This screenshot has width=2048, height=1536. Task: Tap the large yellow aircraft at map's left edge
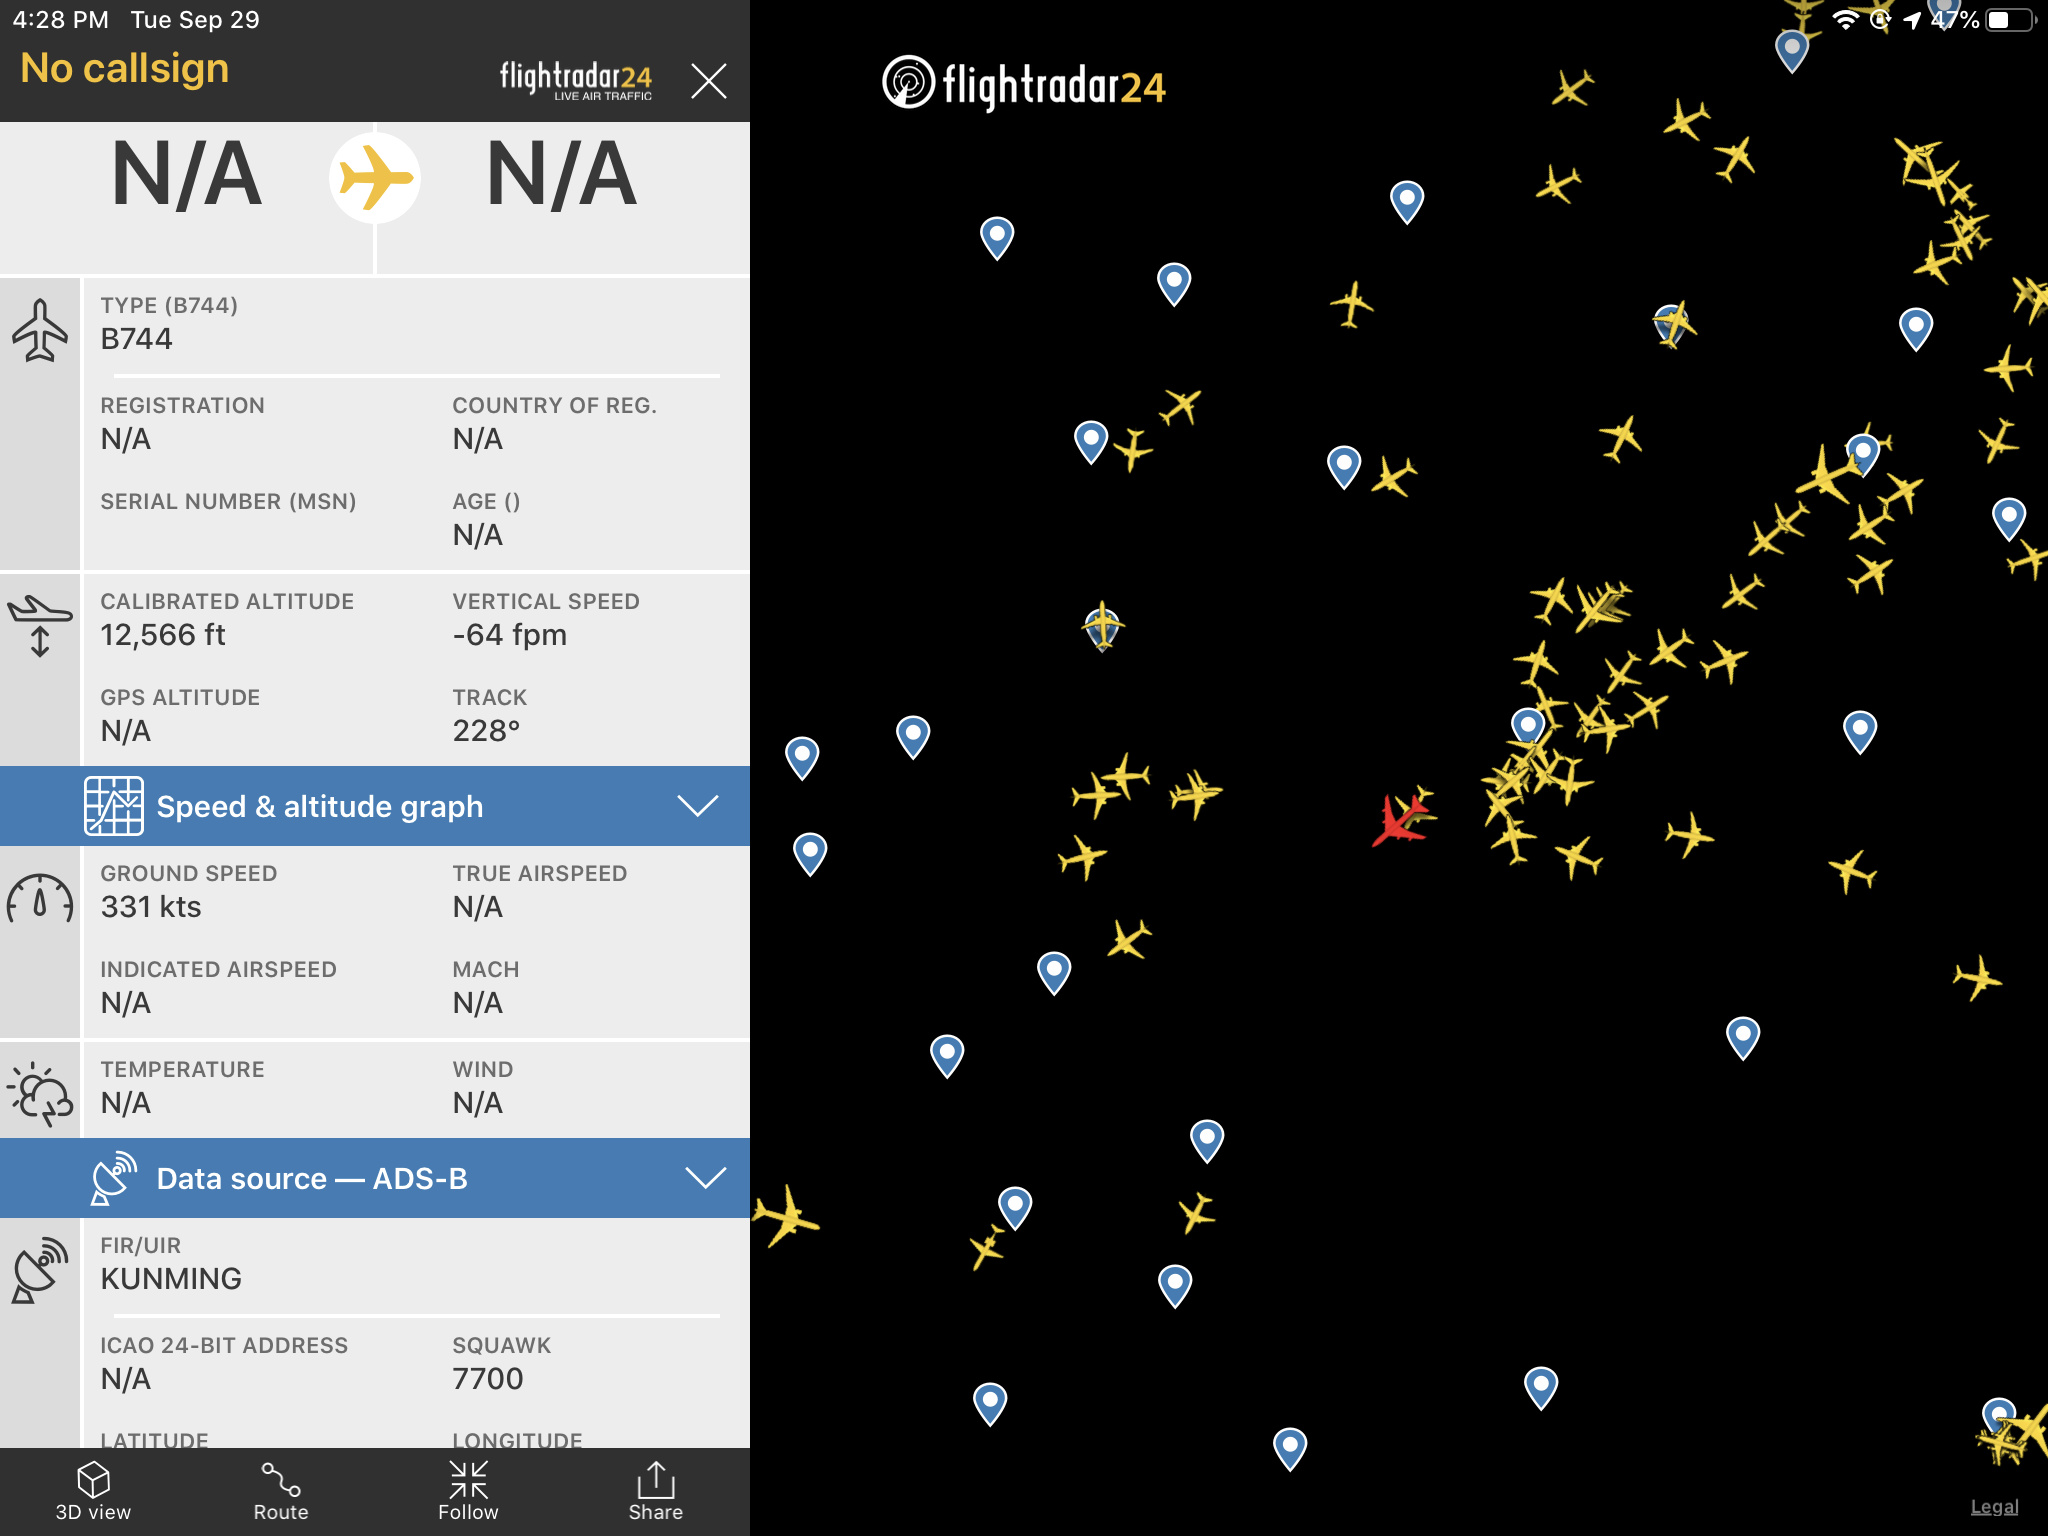787,1216
